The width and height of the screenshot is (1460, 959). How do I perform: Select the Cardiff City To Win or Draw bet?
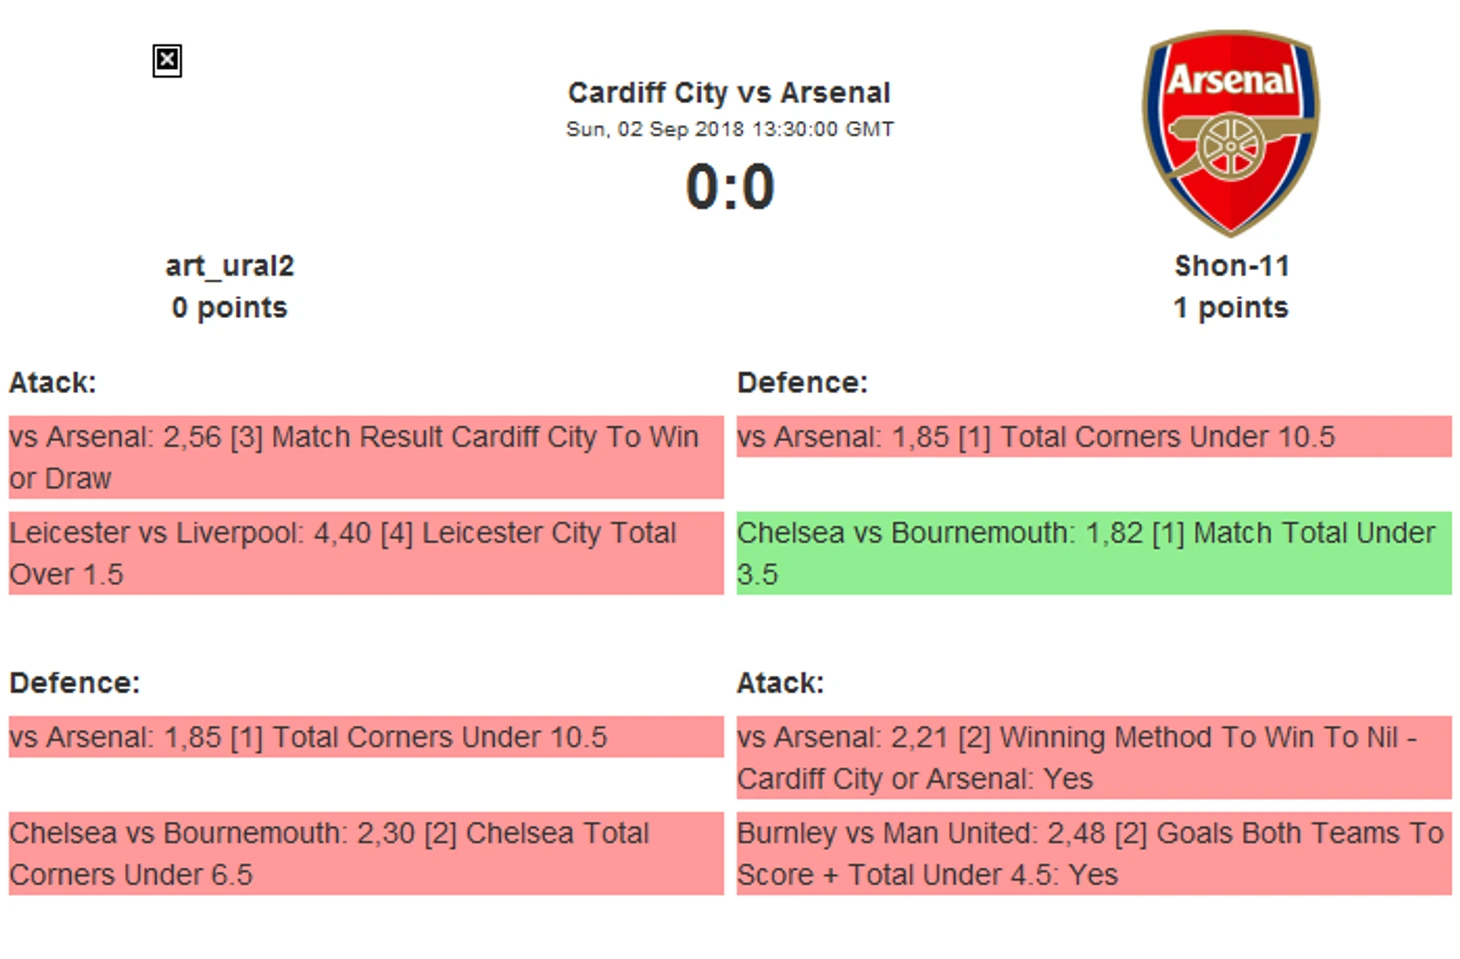[366, 457]
